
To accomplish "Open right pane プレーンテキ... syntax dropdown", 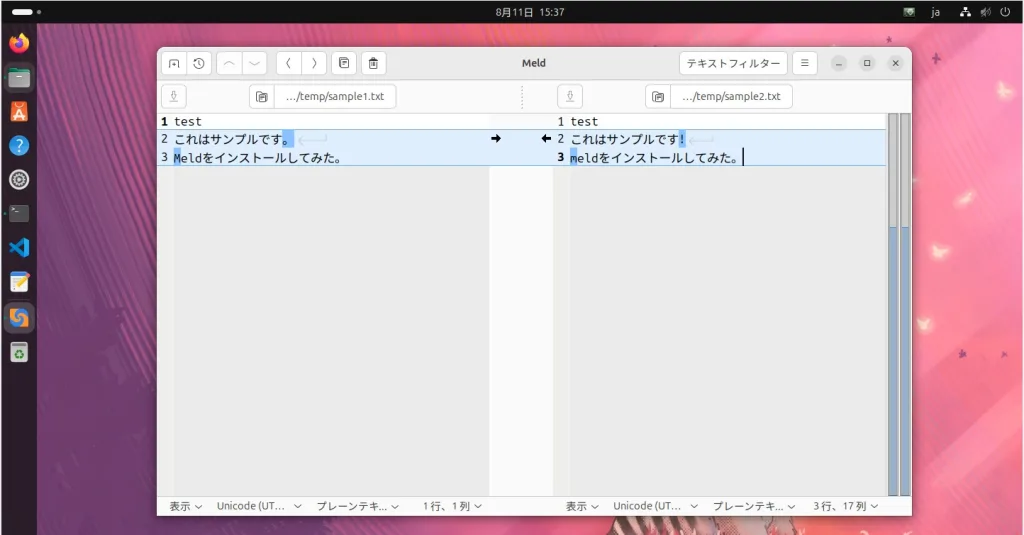I will point(754,506).
